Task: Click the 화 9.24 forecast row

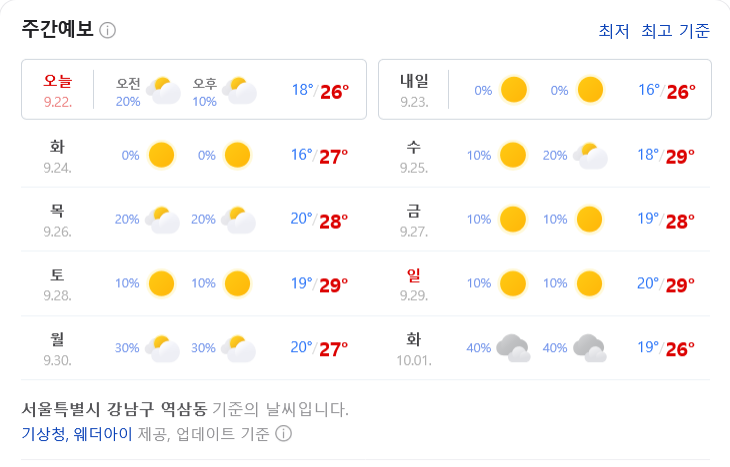Action: (x=194, y=156)
